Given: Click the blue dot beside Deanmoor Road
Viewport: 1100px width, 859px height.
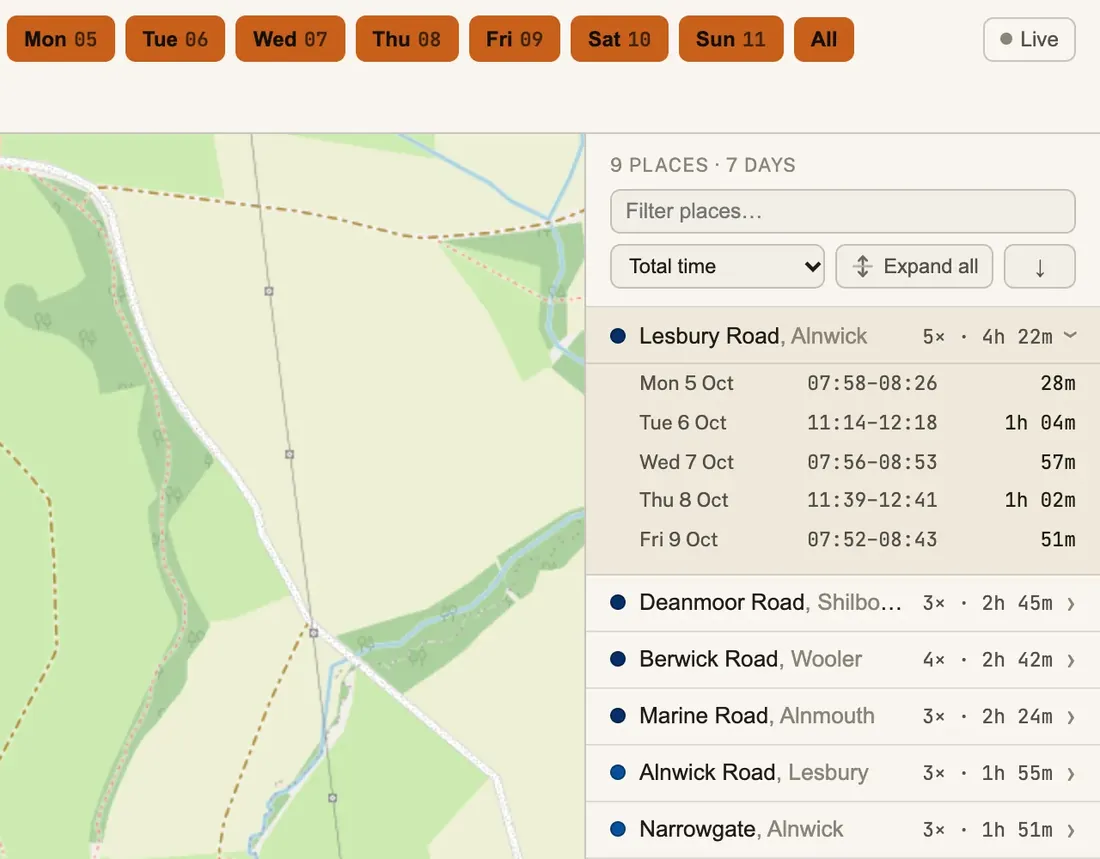Looking at the screenshot, I should (x=618, y=603).
